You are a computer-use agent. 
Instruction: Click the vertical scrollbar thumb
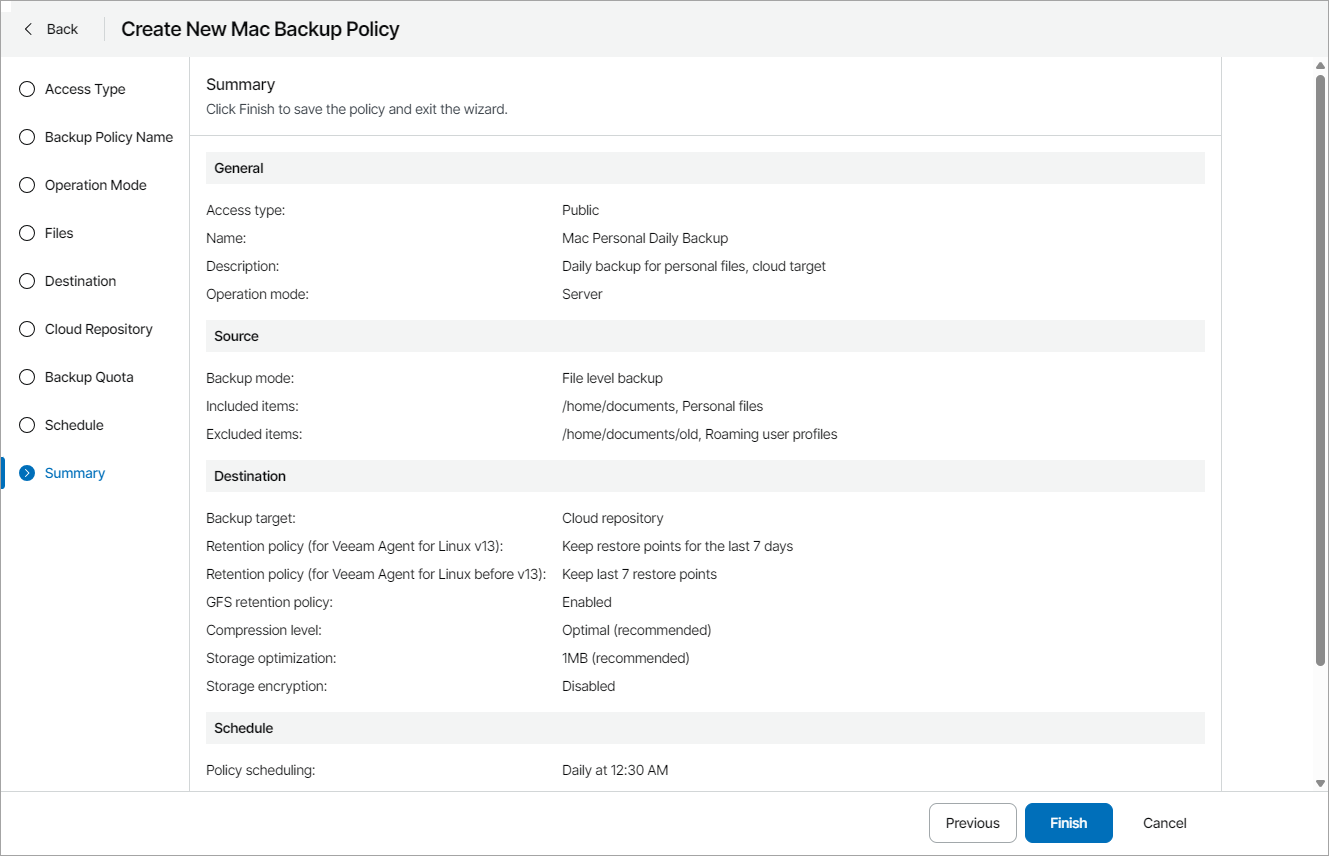tap(1320, 370)
